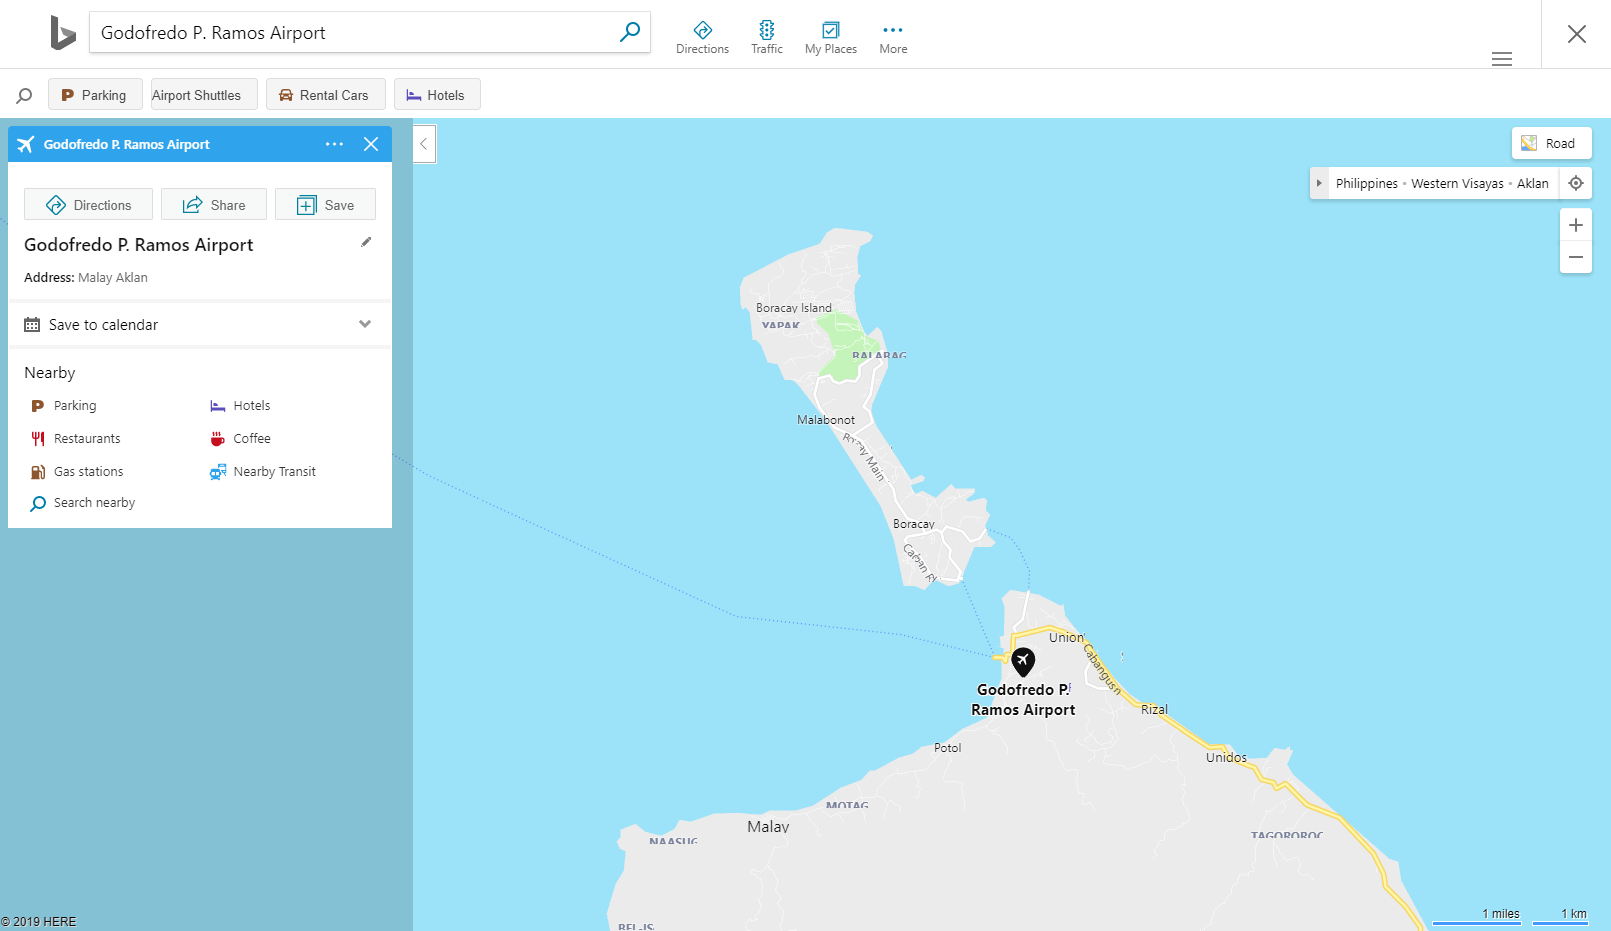
Task: Save the airport to a collection
Action: [325, 204]
